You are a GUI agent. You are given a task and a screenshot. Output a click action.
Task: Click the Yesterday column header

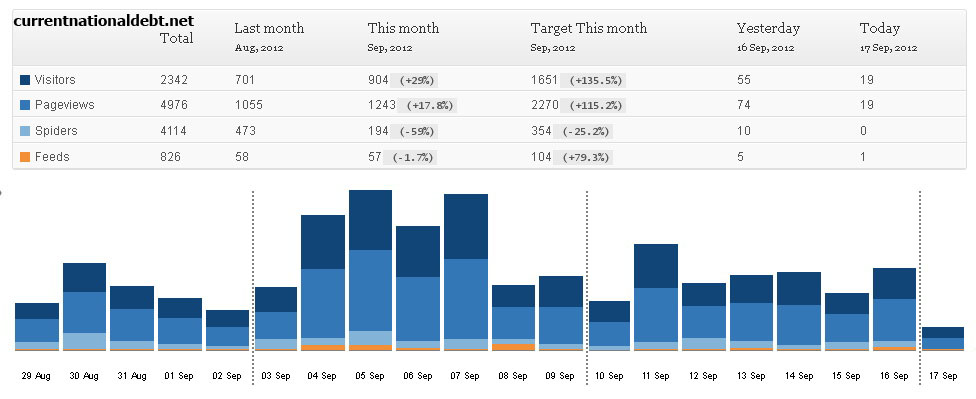[x=768, y=29]
